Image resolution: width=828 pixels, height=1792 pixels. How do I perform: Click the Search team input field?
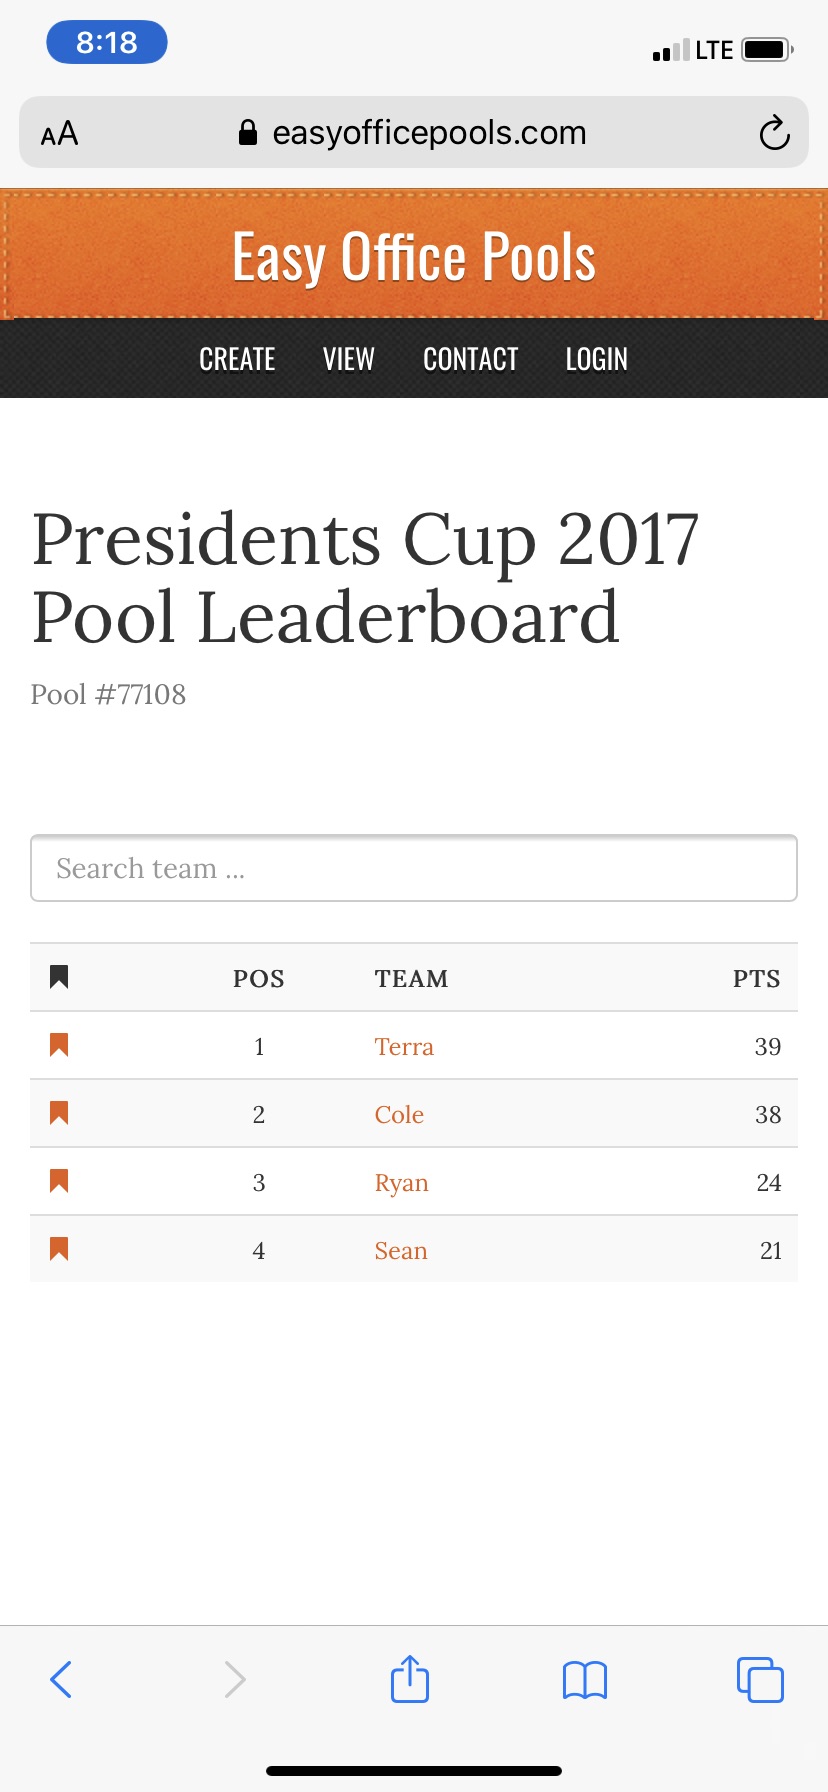[413, 868]
